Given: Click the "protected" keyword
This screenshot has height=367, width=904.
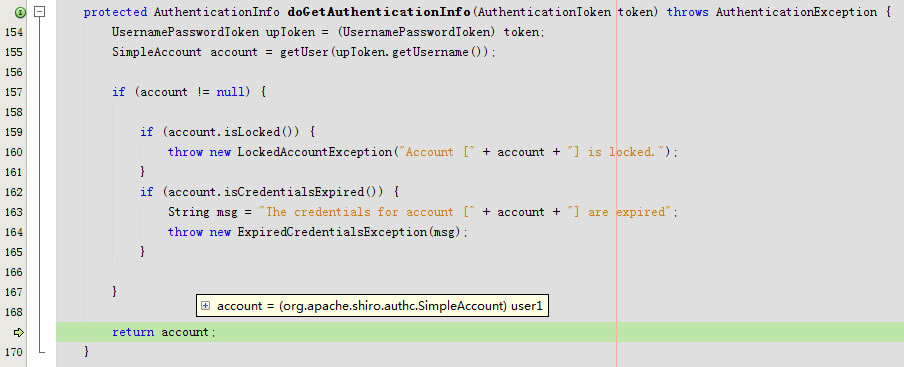Looking at the screenshot, I should tap(115, 12).
